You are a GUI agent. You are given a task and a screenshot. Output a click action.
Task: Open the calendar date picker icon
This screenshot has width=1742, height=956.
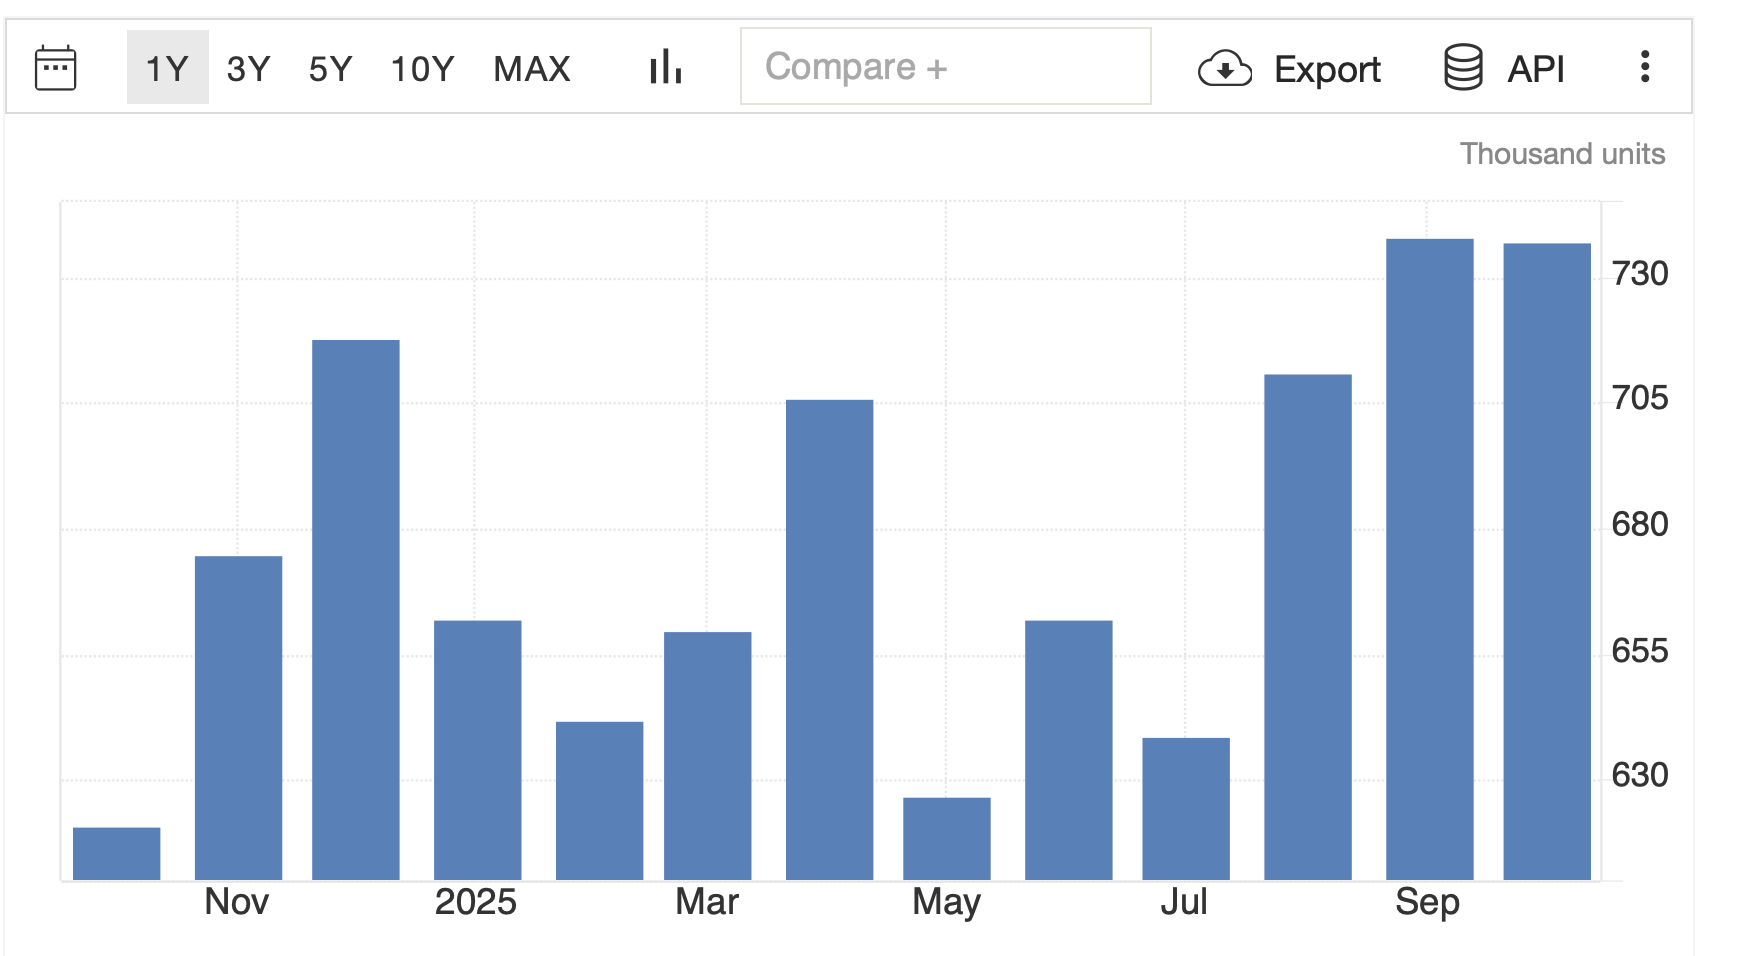coord(55,68)
